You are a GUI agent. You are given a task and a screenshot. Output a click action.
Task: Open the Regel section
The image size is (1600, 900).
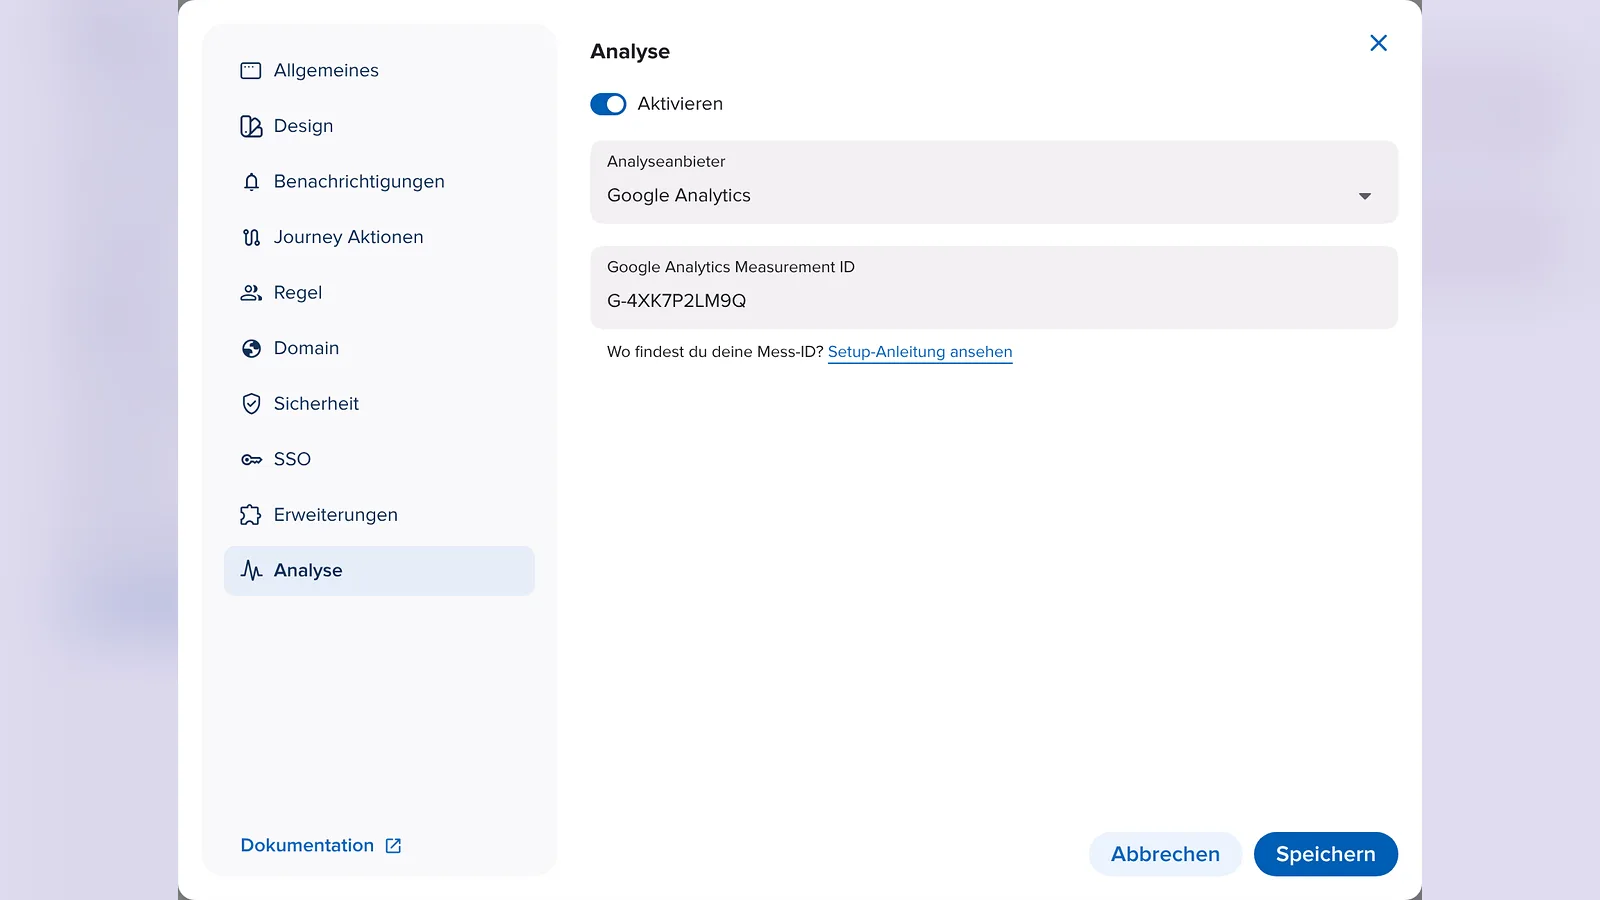379,293
